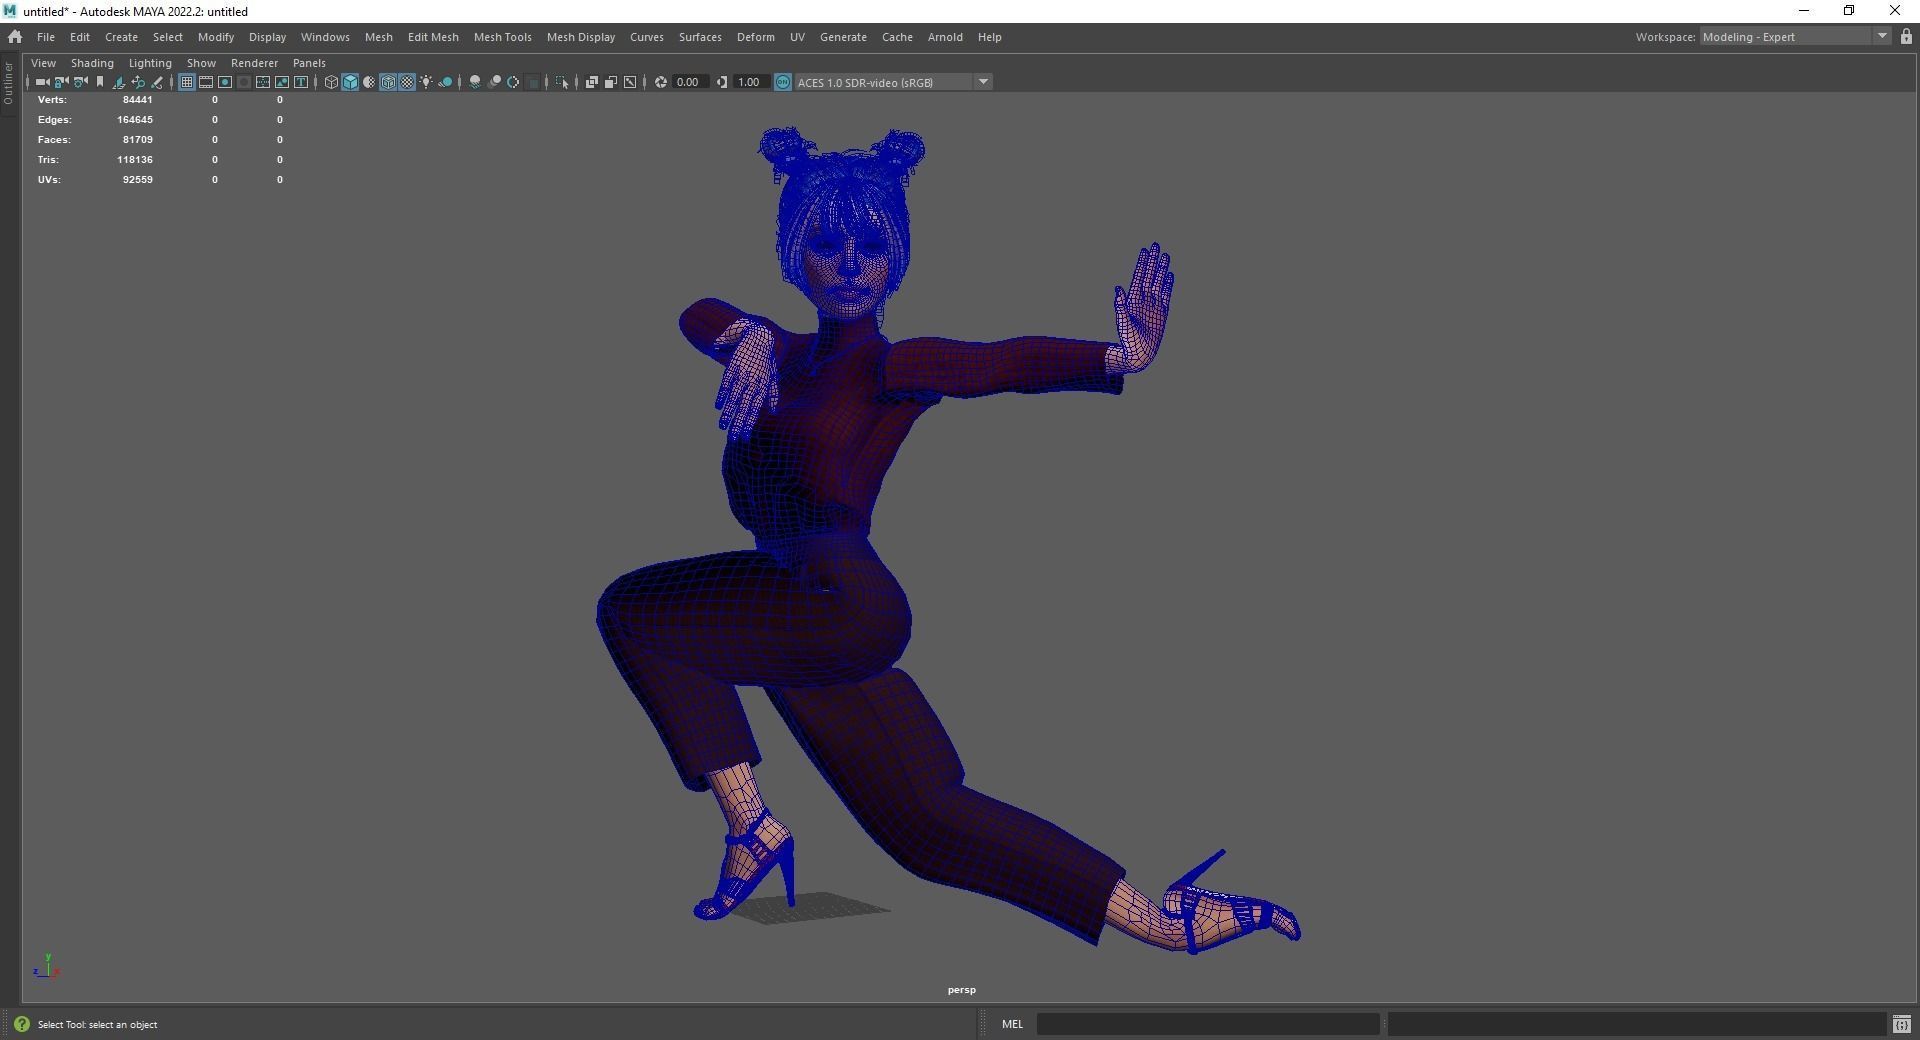The height and width of the screenshot is (1040, 1920).
Task: Open the Edit Mesh menu
Action: pos(433,37)
